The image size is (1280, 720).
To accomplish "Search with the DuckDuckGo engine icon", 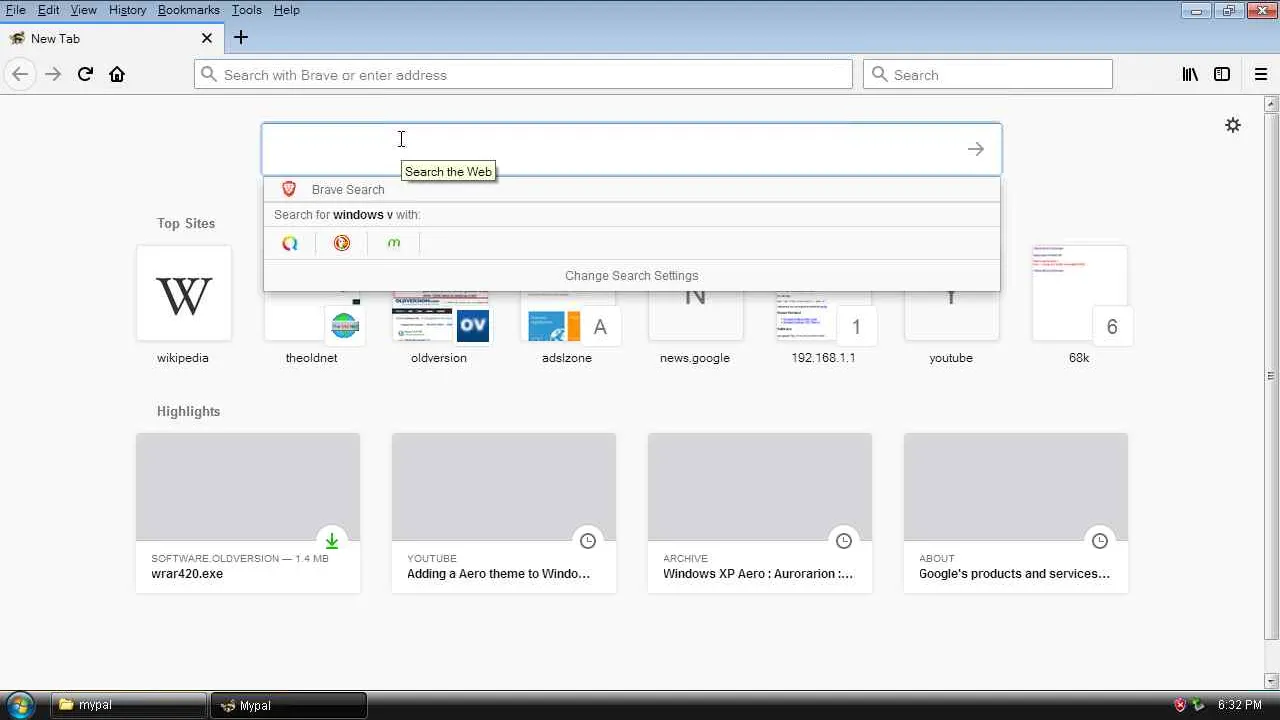I will point(342,243).
